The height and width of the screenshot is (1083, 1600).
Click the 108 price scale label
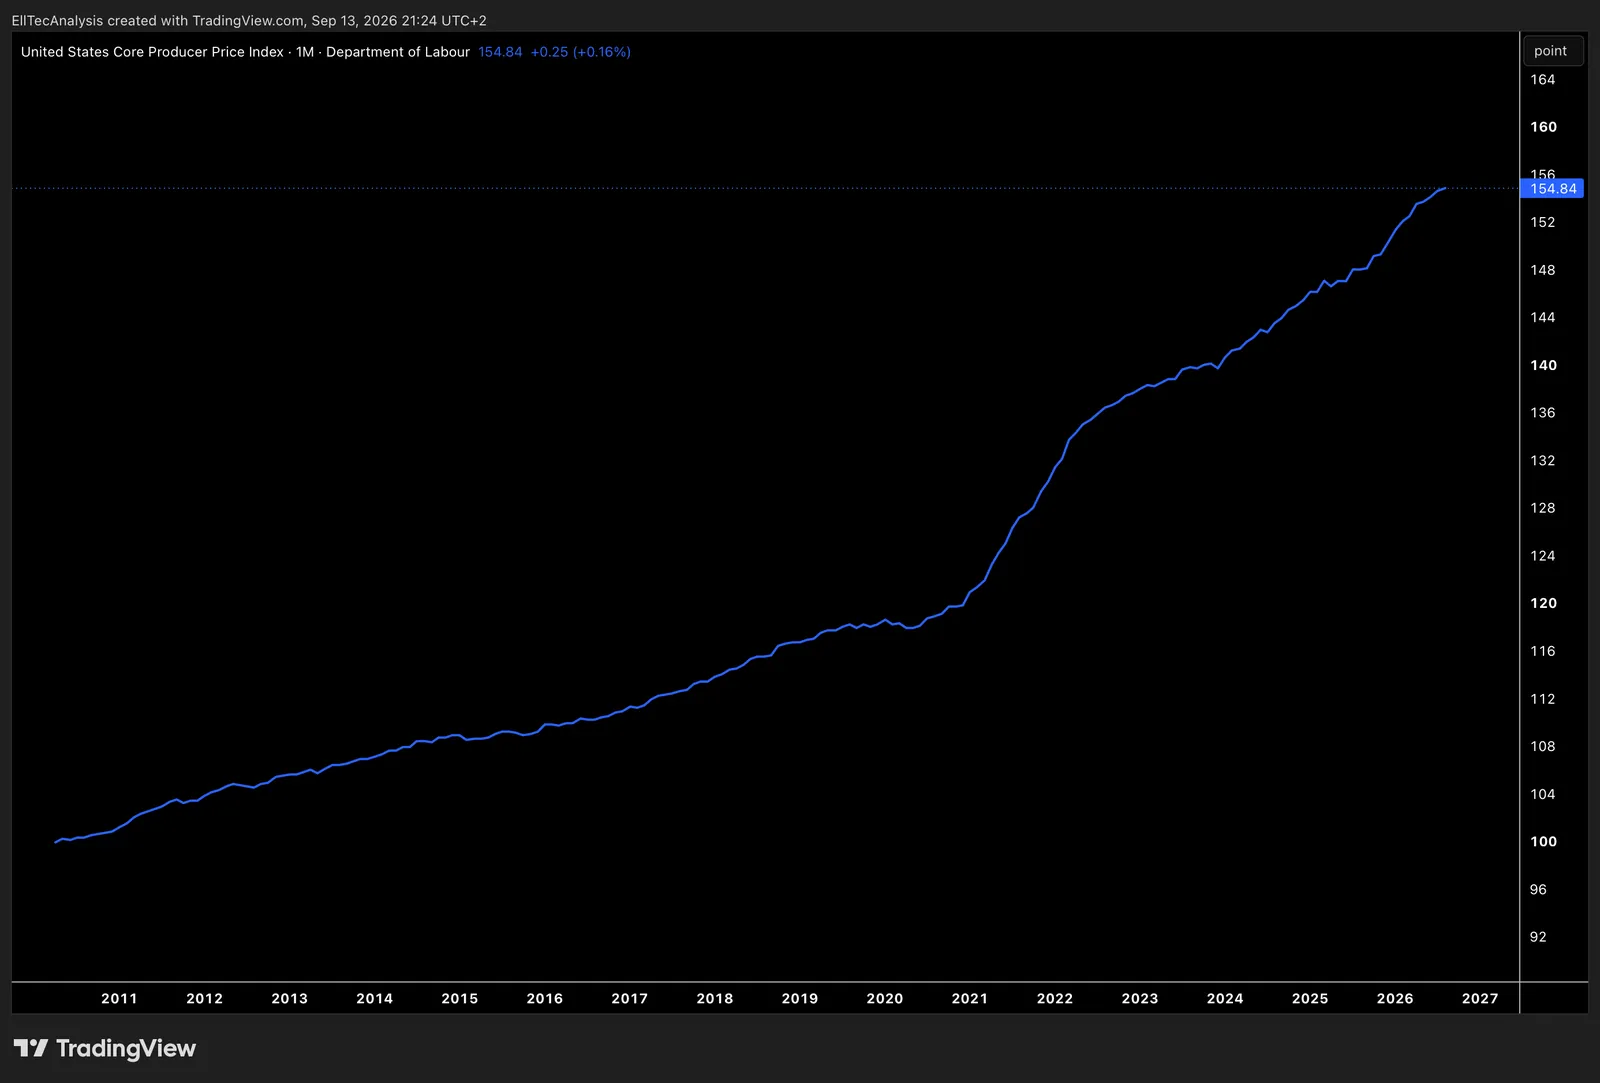(1542, 746)
